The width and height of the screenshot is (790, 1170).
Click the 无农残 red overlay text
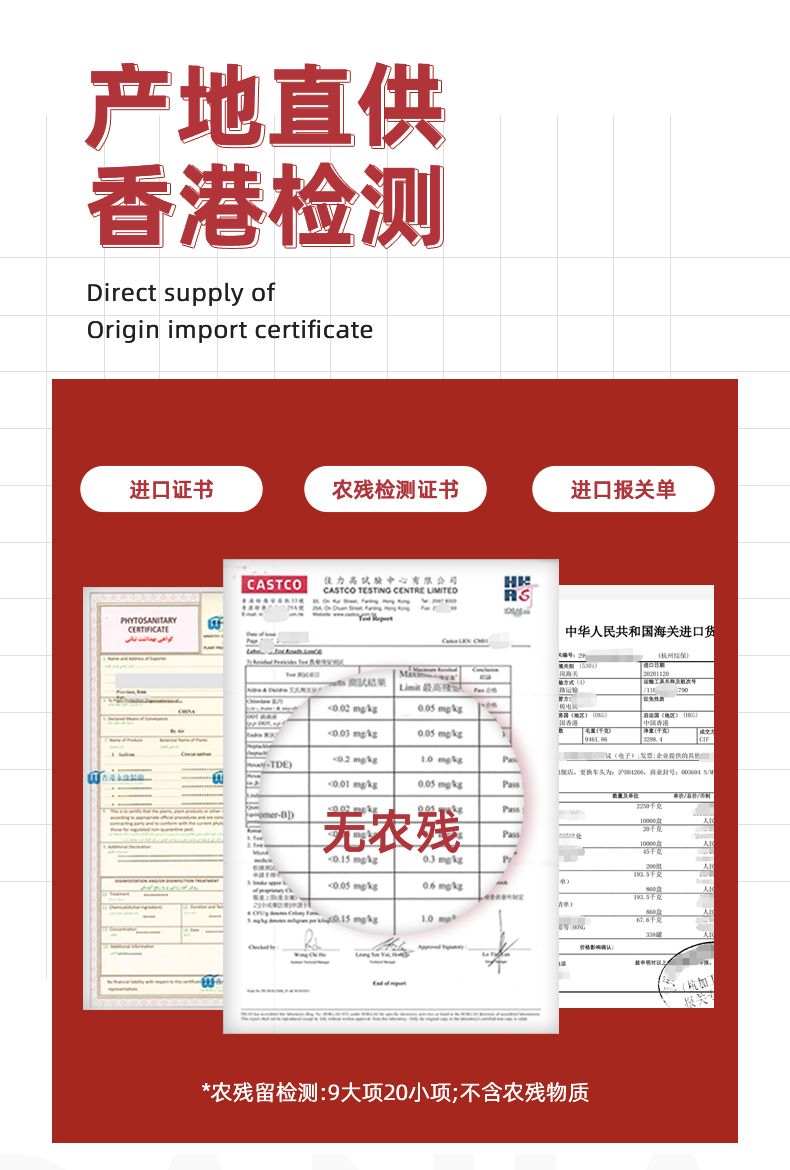[392, 832]
